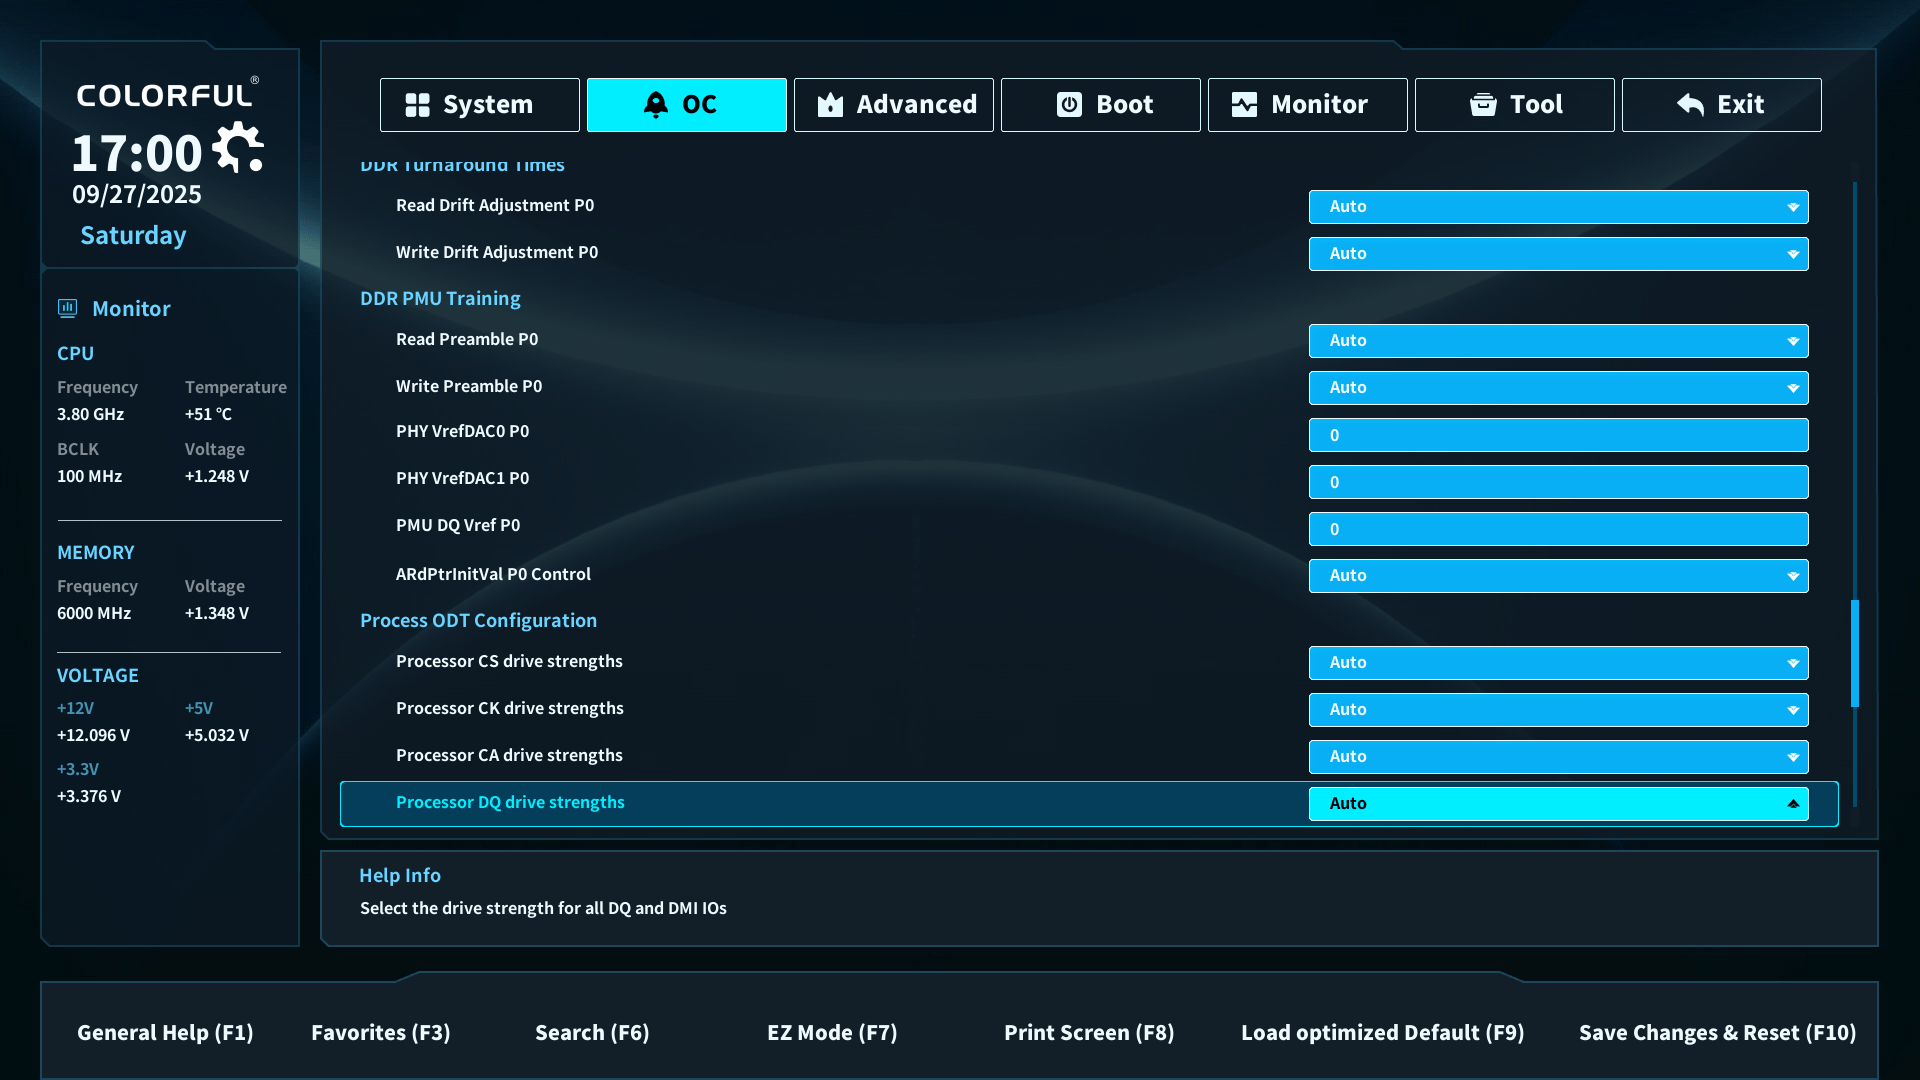Click the PHY VrefDAC1 P0 value field

[x=1558, y=482]
